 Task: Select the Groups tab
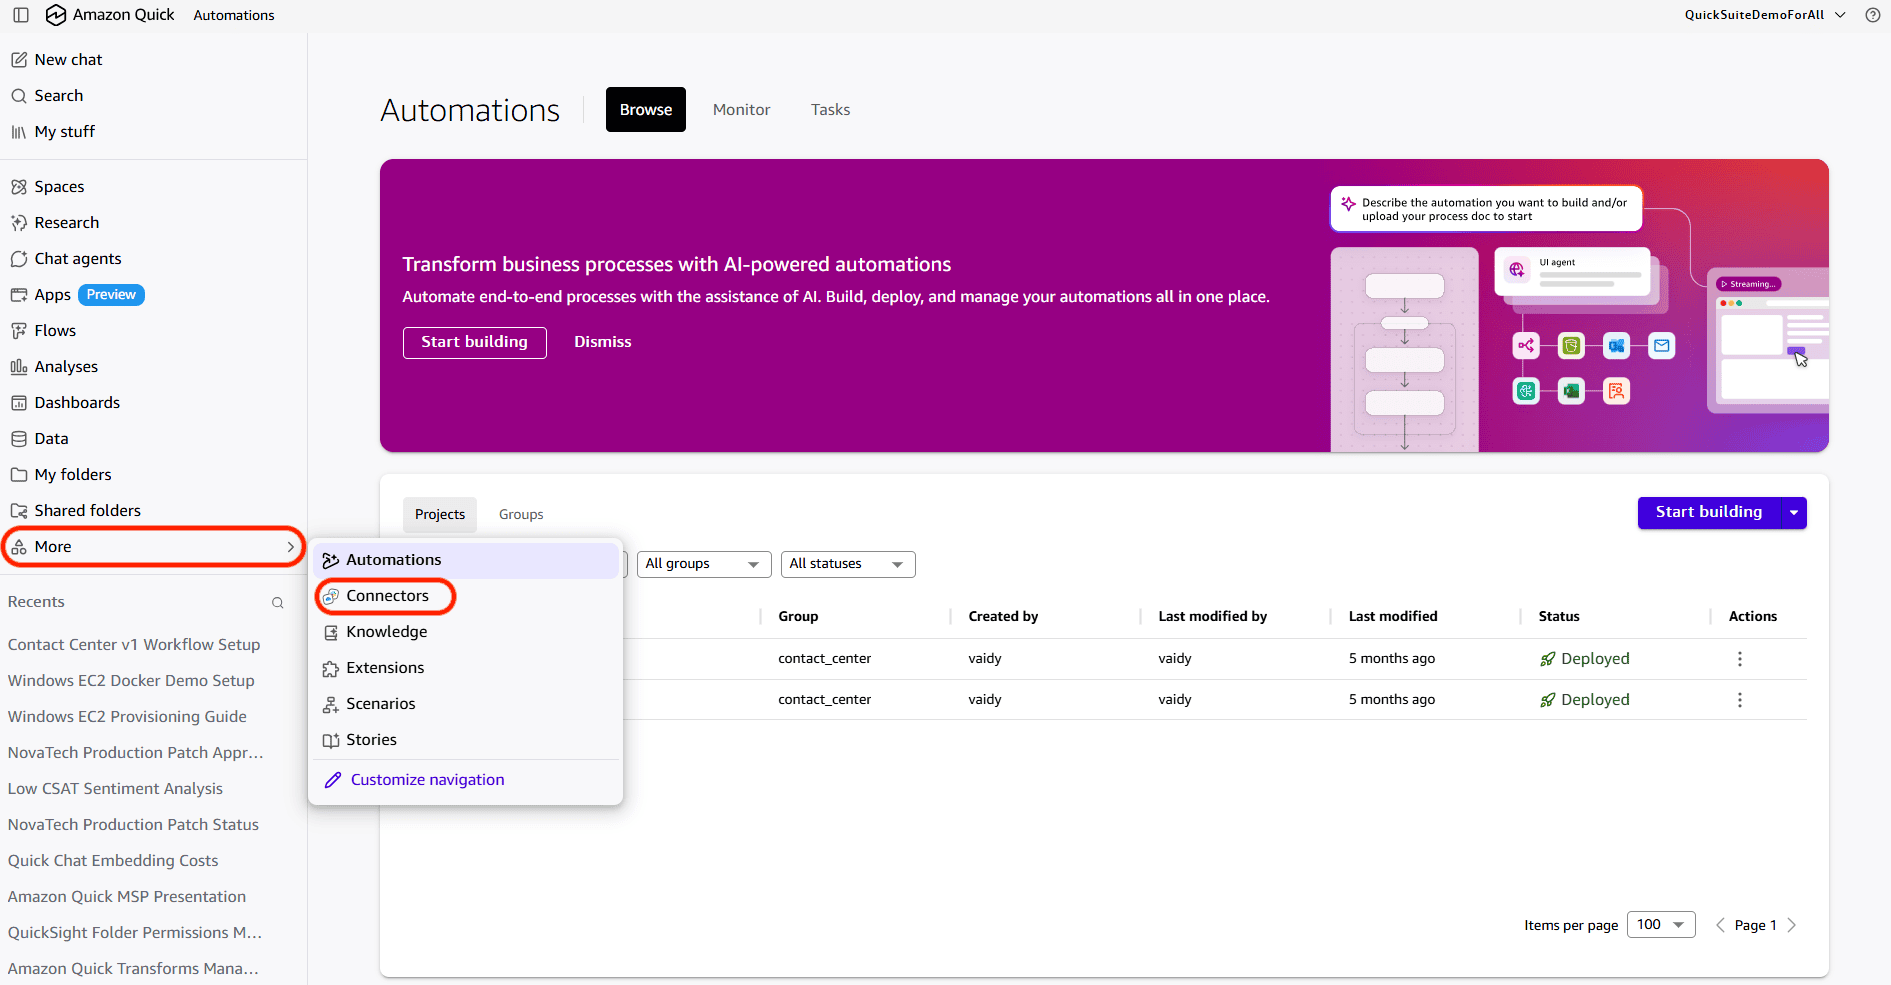[x=521, y=514]
